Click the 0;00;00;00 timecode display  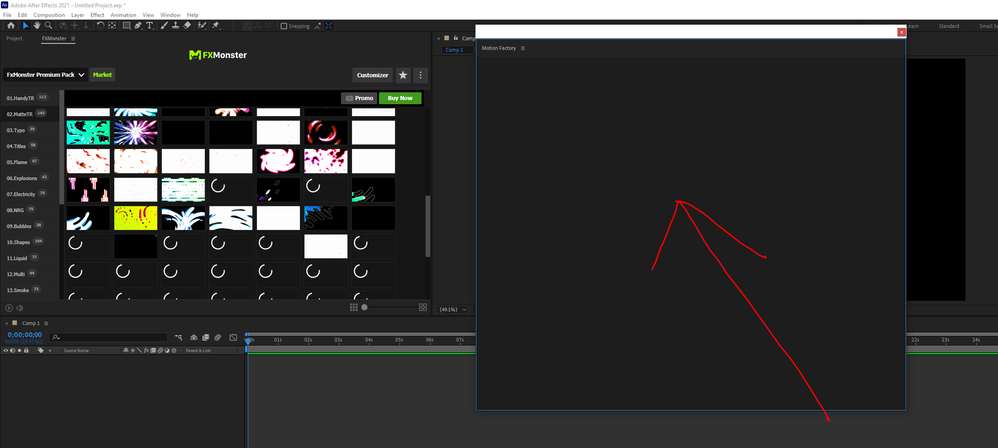pos(24,334)
